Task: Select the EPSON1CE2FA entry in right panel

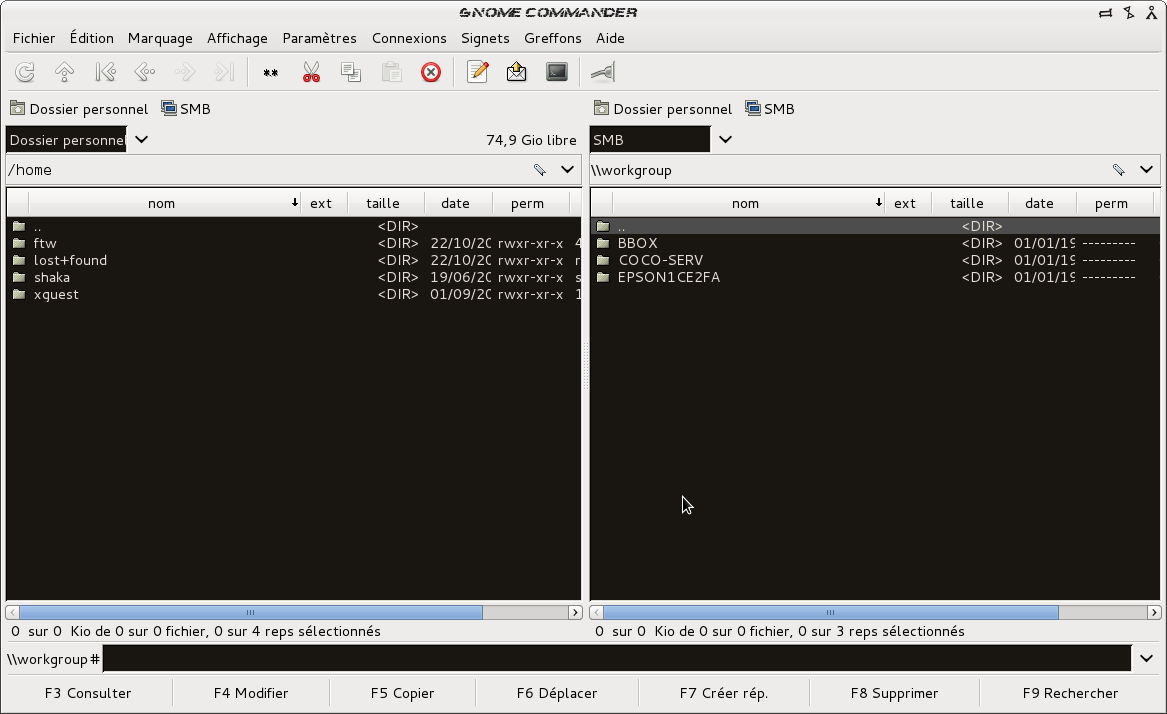Action: (x=875, y=278)
